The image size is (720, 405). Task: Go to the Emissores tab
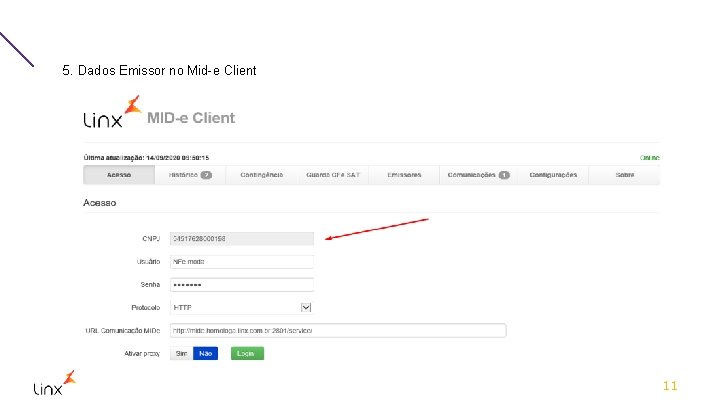pos(404,175)
